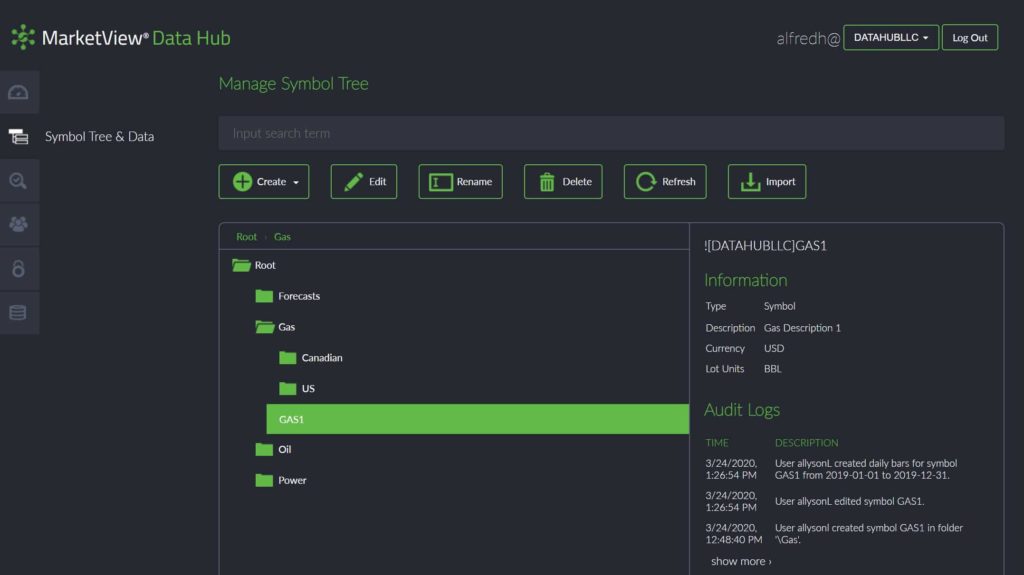Expand audit logs with show more

[x=740, y=561]
